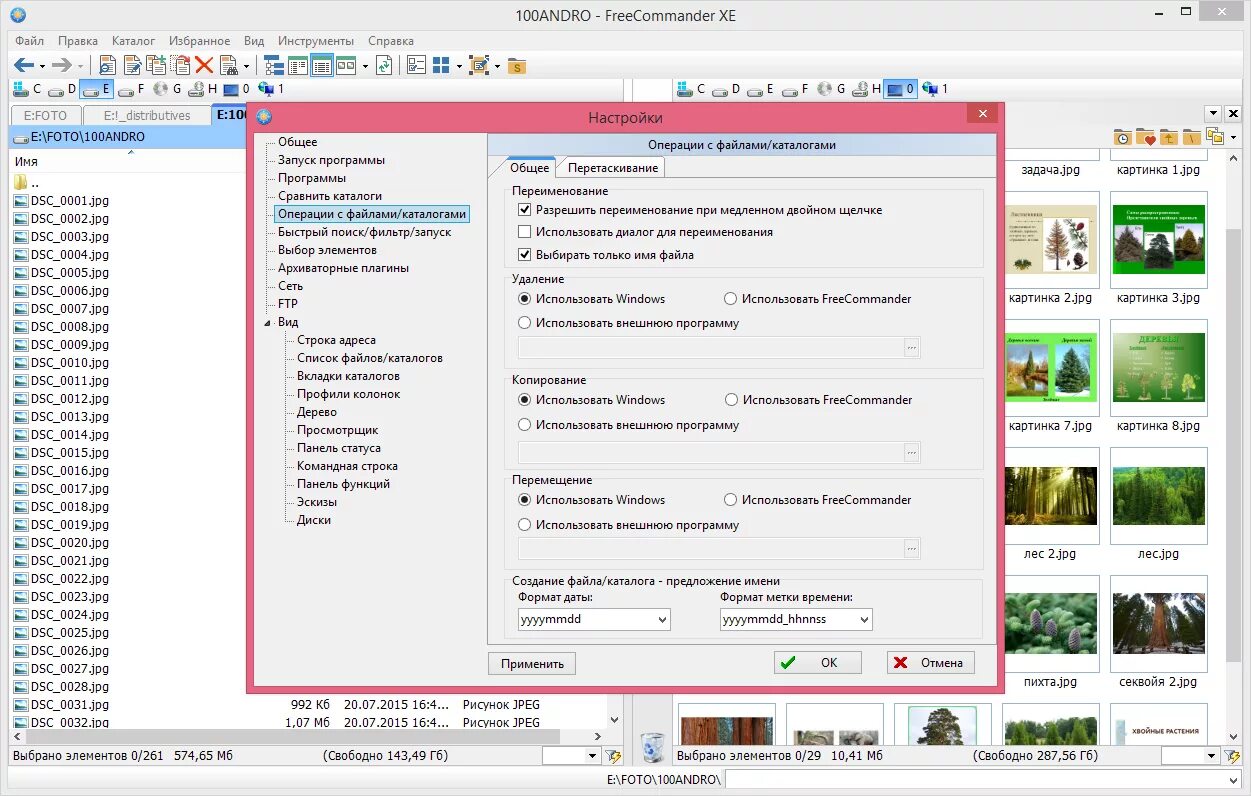This screenshot has width=1251, height=796.
Task: Switch to thumbnails view icon in toolbar
Action: pos(346,65)
